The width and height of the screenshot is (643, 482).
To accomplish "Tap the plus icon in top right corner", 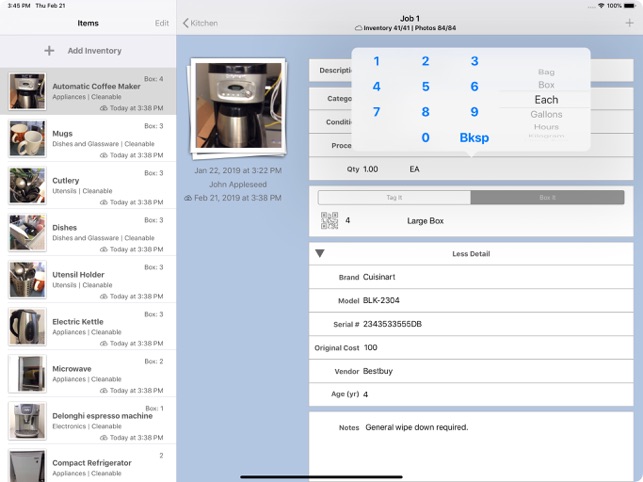I will coord(629,23).
